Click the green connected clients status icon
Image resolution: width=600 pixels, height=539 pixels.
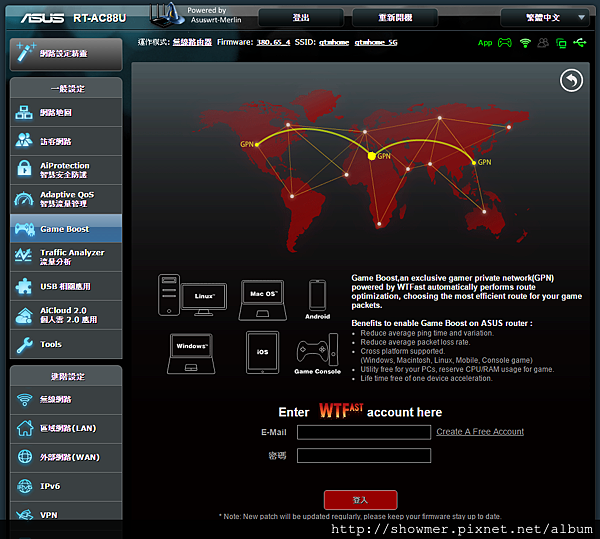click(561, 43)
